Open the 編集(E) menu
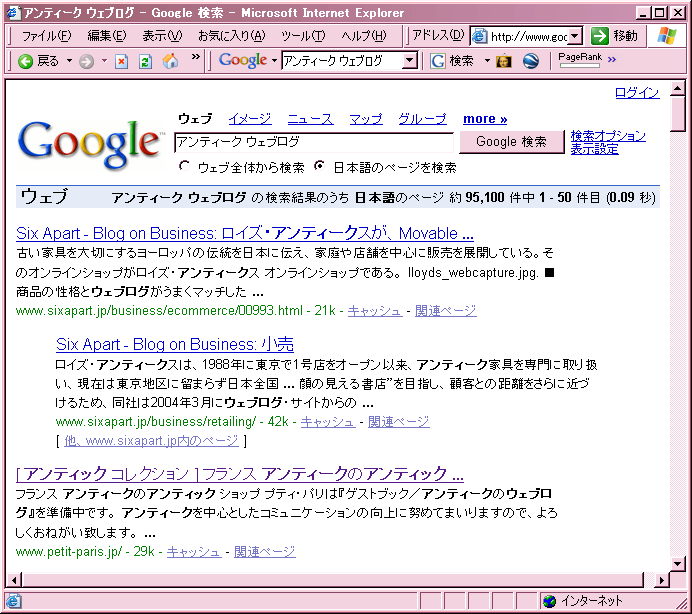Viewport: 692px width, 614px height. pyautogui.click(x=107, y=36)
